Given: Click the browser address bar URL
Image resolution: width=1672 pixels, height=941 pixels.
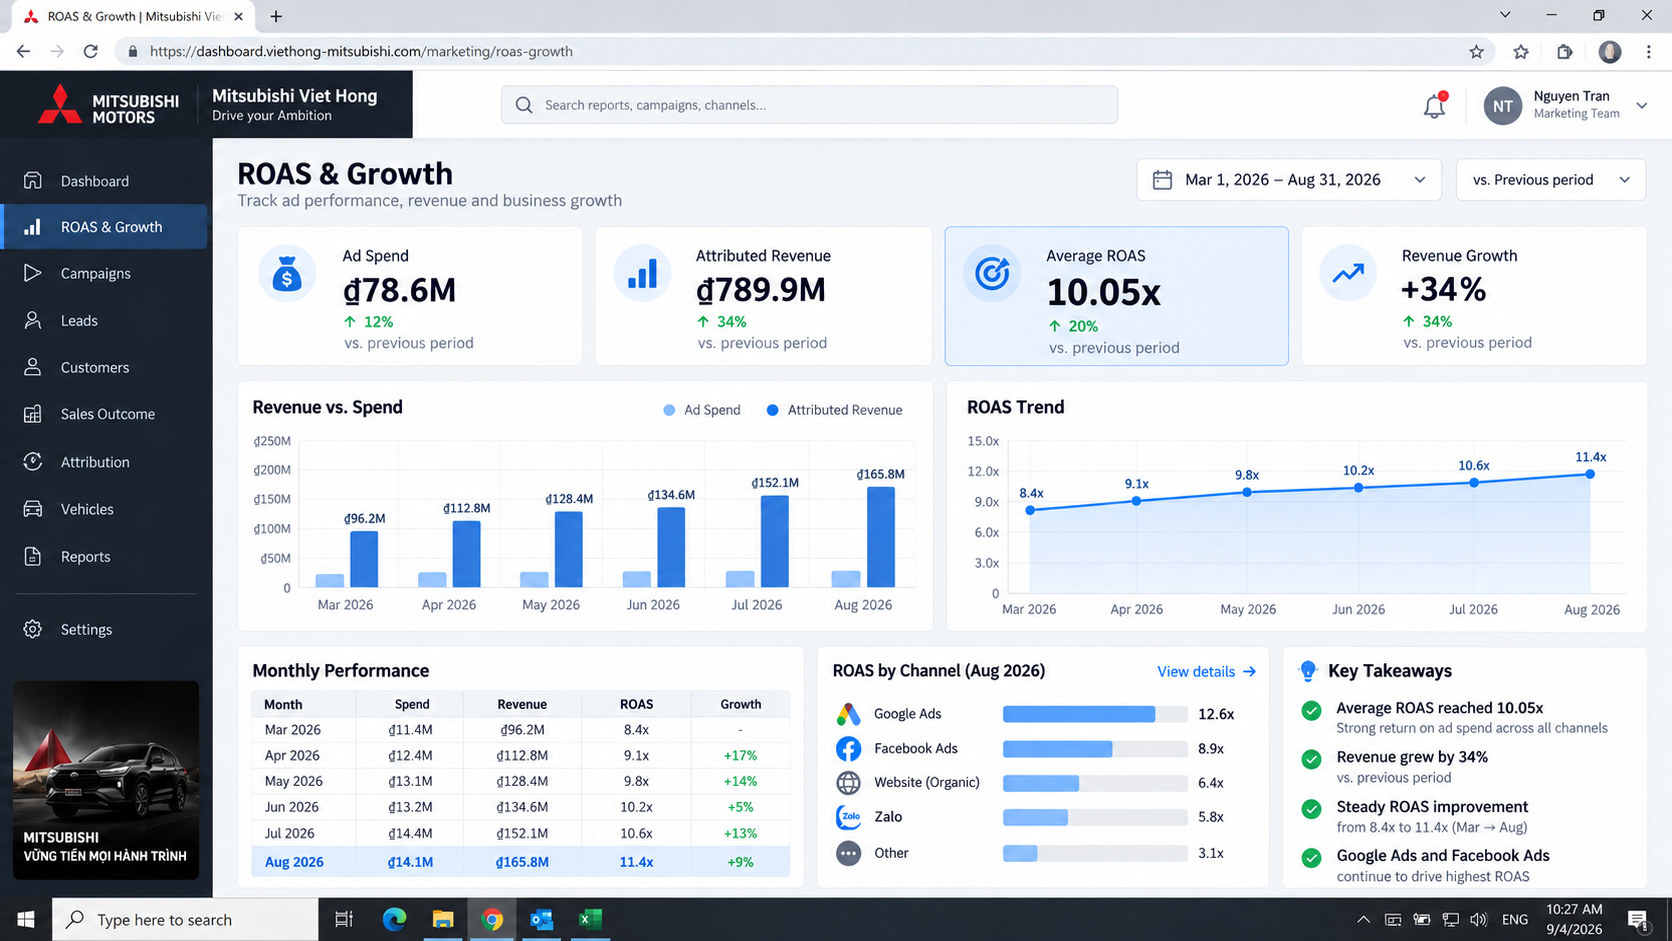Looking at the screenshot, I should click(x=361, y=52).
